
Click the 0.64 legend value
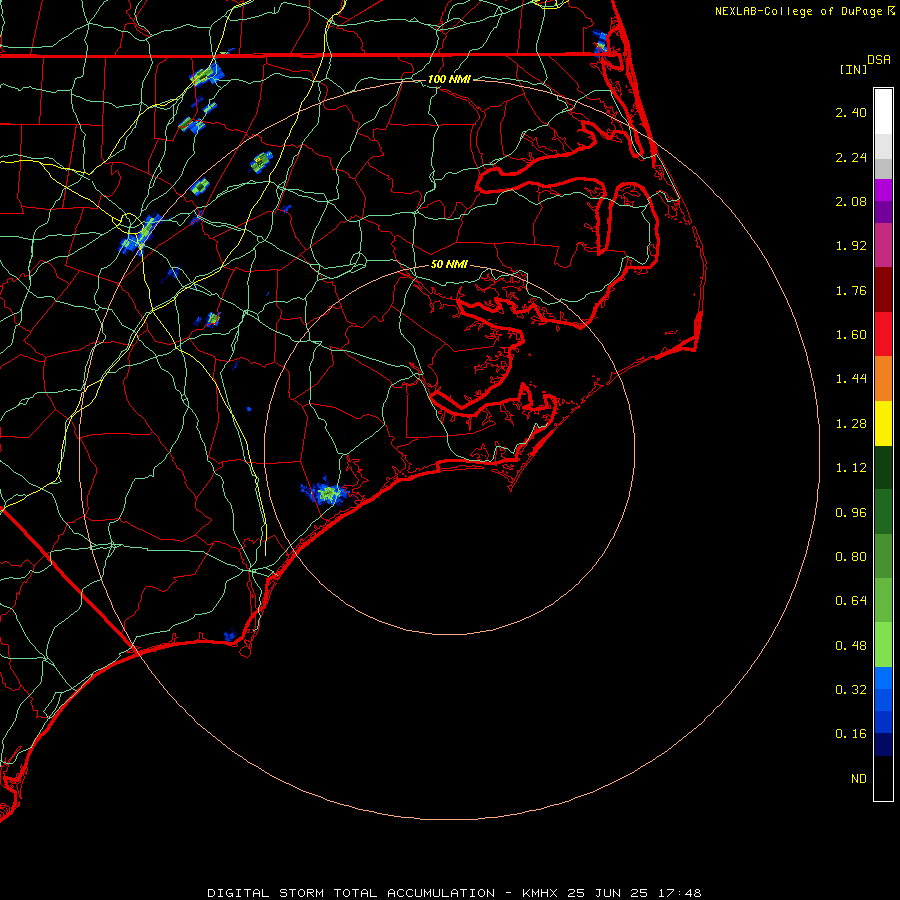(x=851, y=601)
